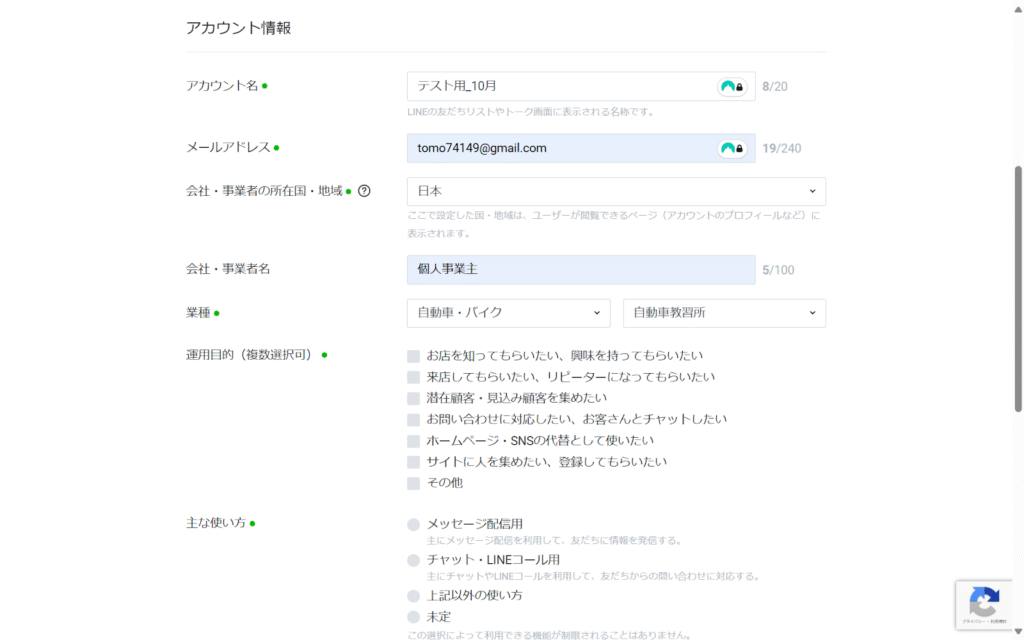
Task: Click the 会社・事業者名 input field
Action: pyautogui.click(x=580, y=270)
